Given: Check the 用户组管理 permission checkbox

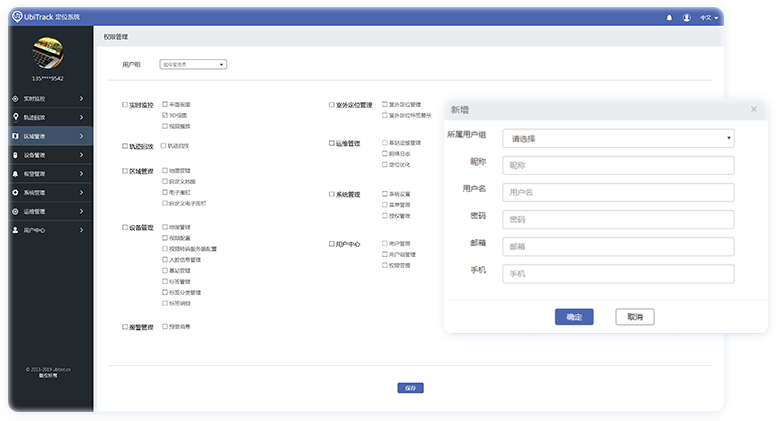Looking at the screenshot, I should pos(385,254).
